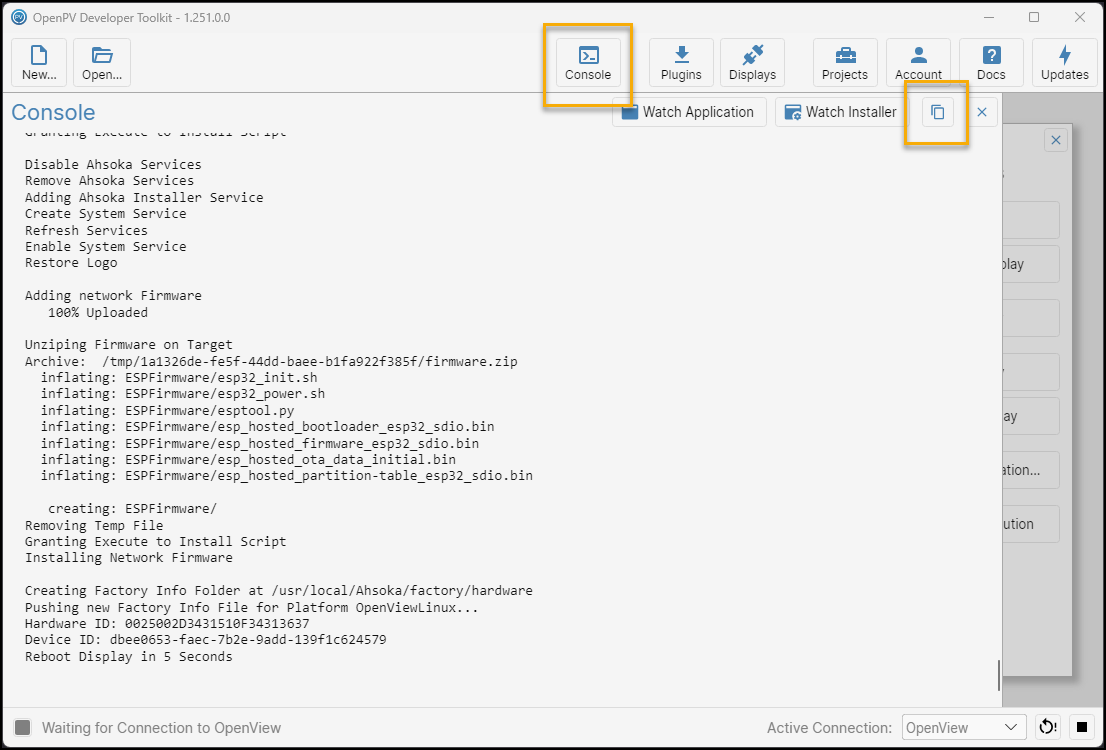Close the Console panel
The width and height of the screenshot is (1106, 750).
[x=982, y=112]
